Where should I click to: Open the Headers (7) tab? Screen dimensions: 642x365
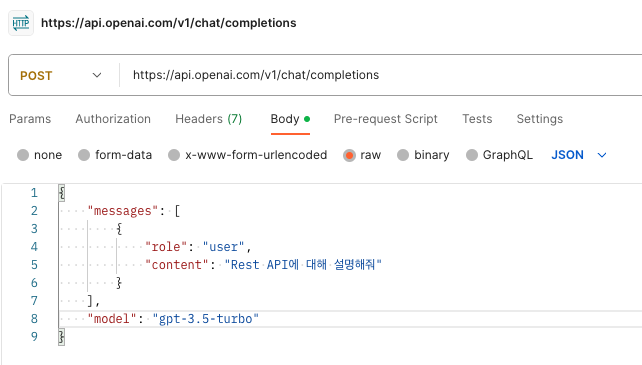(x=208, y=119)
